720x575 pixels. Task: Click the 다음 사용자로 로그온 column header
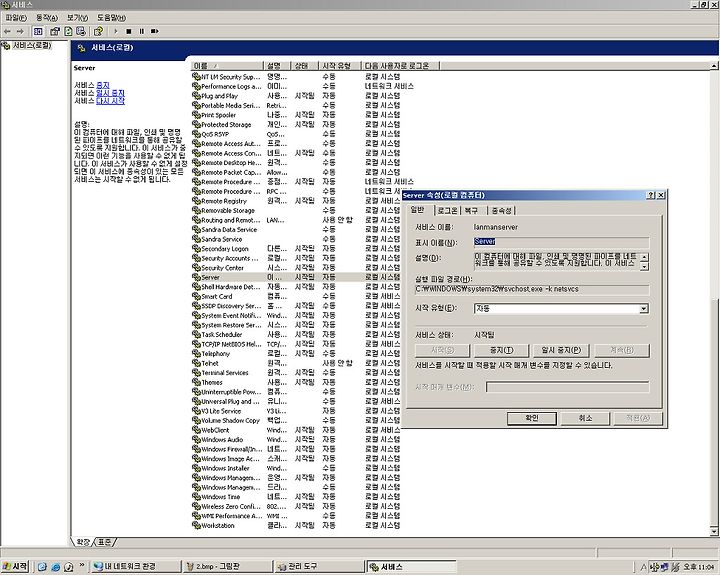point(400,66)
